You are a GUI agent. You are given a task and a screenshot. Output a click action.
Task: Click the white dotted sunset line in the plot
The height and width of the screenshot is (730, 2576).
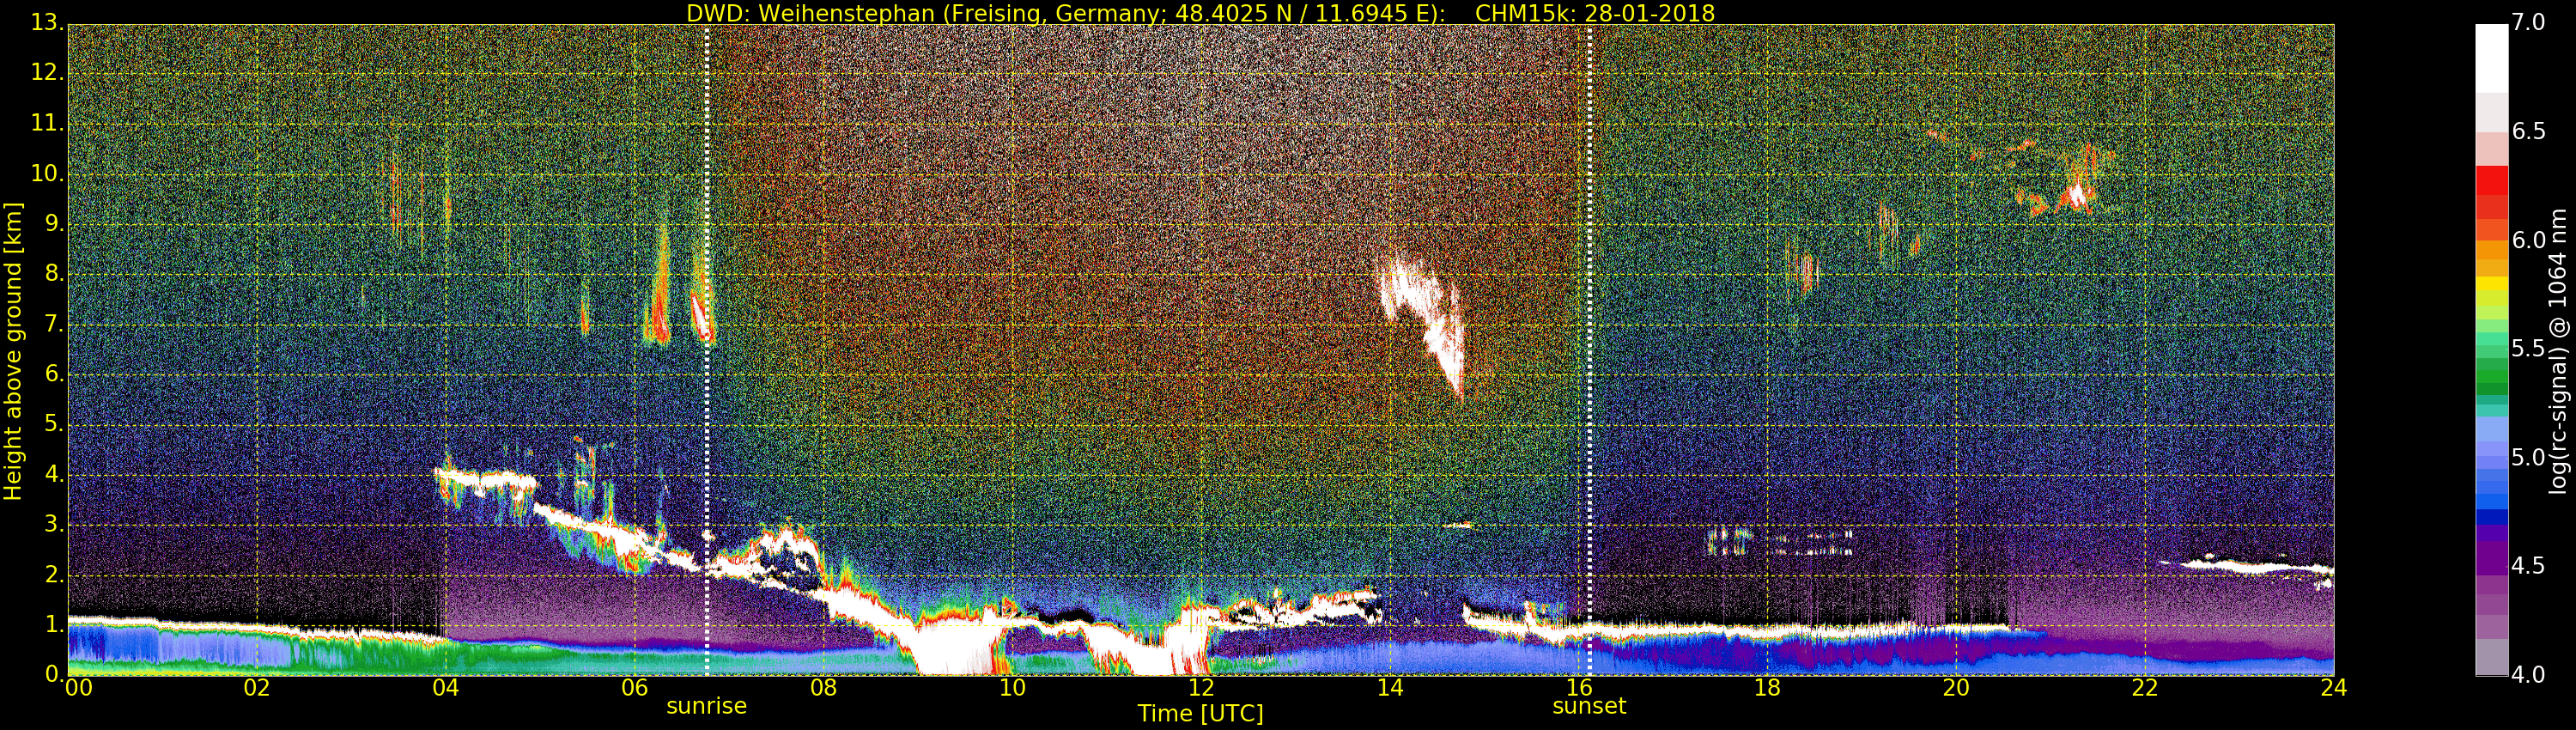point(1590,350)
